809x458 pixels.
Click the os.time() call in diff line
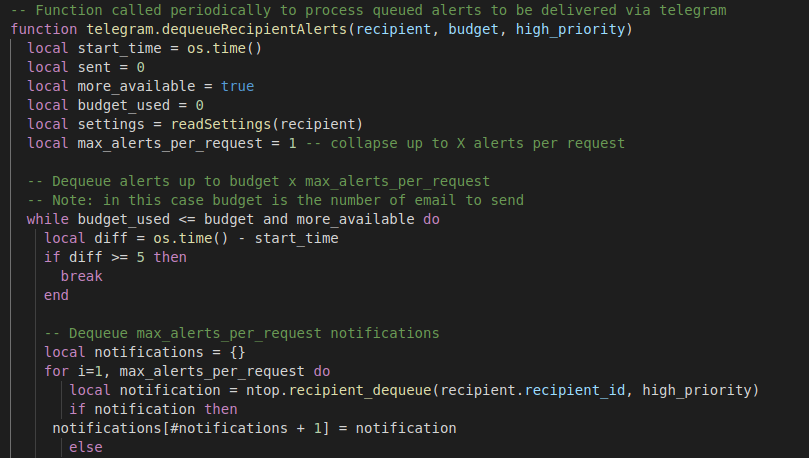[190, 238]
